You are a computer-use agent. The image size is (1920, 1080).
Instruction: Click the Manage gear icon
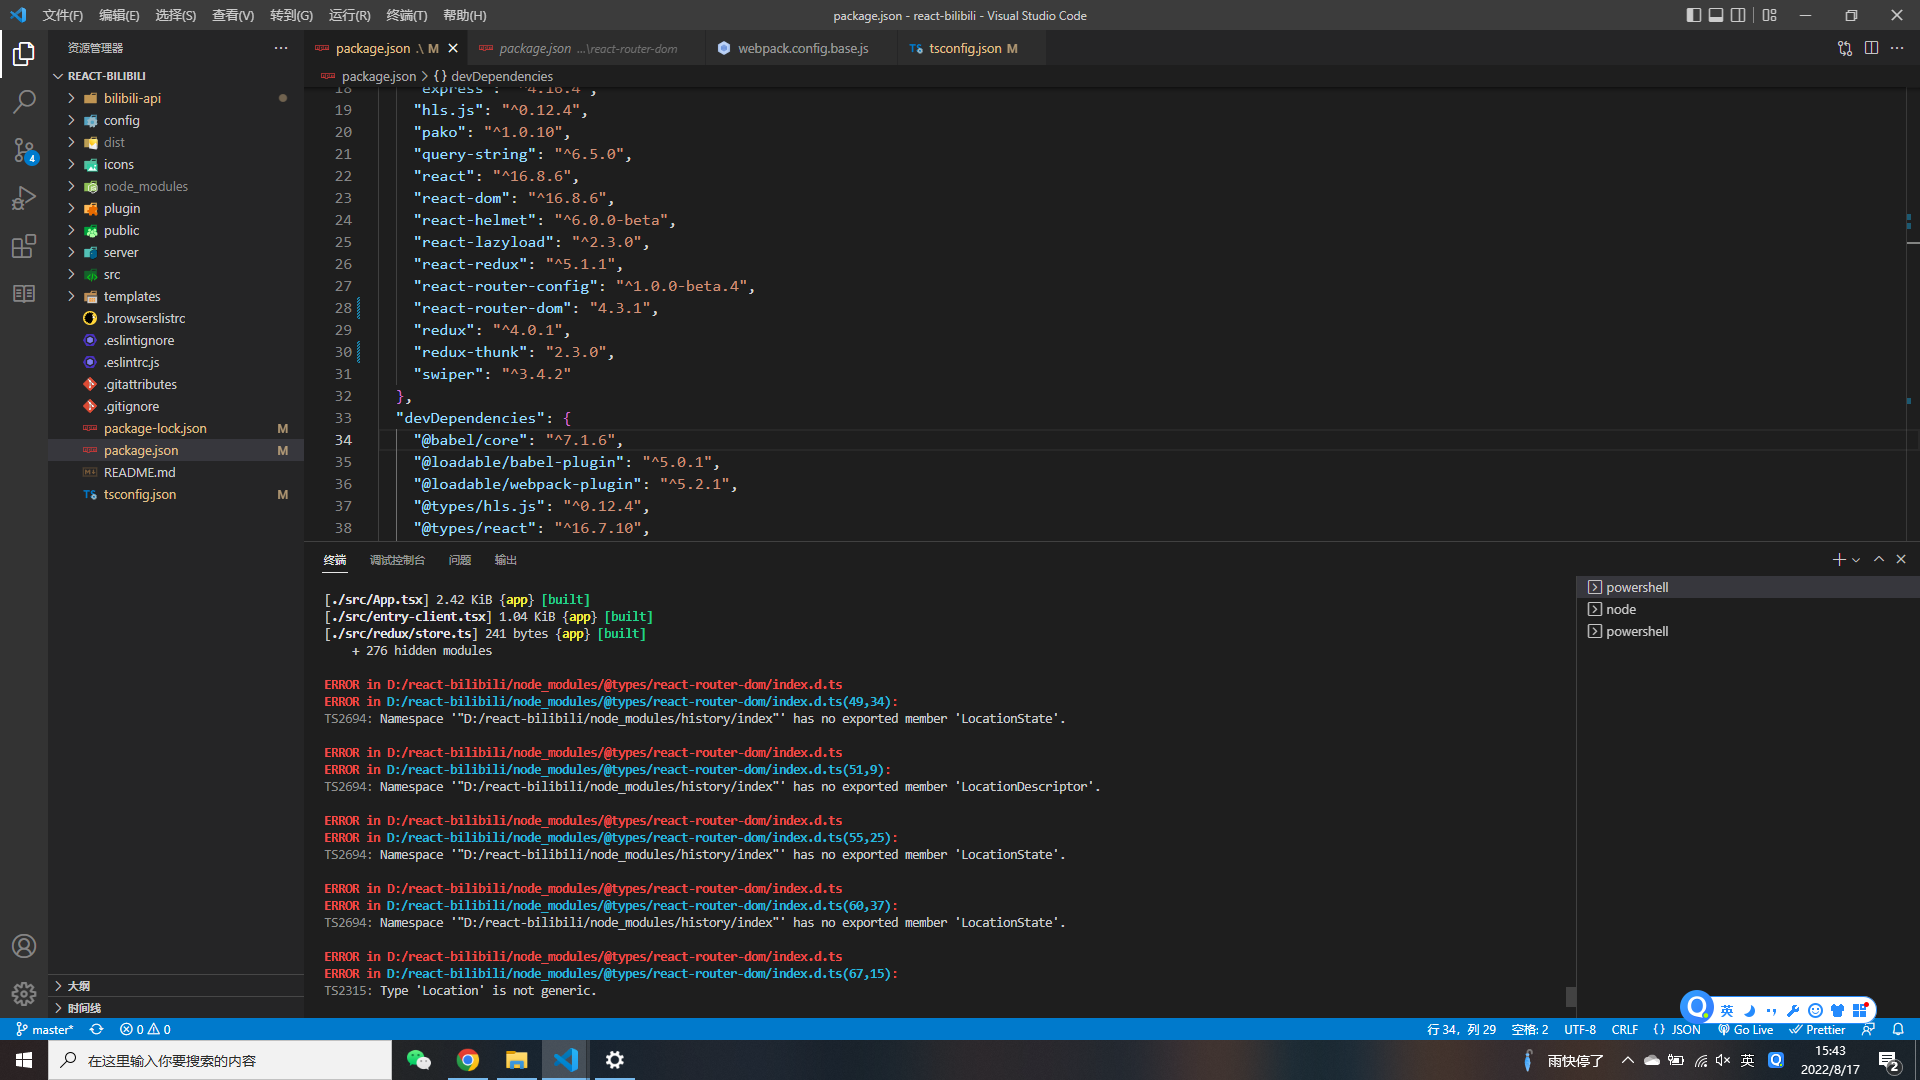(x=24, y=993)
